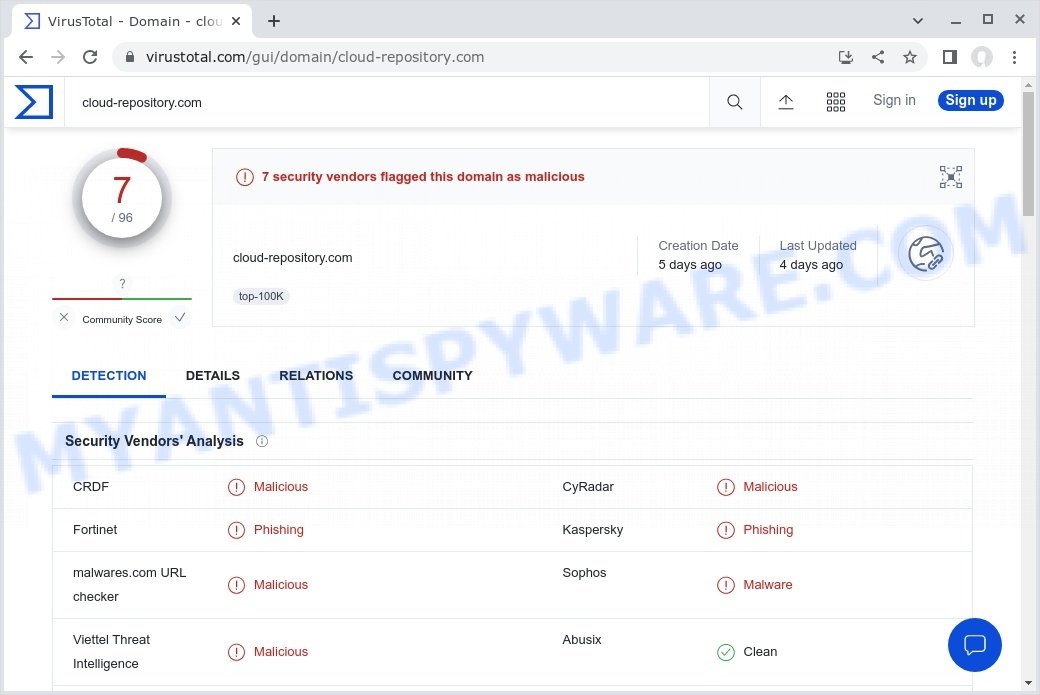Click the VirusTotal sigma logo

pos(34,102)
